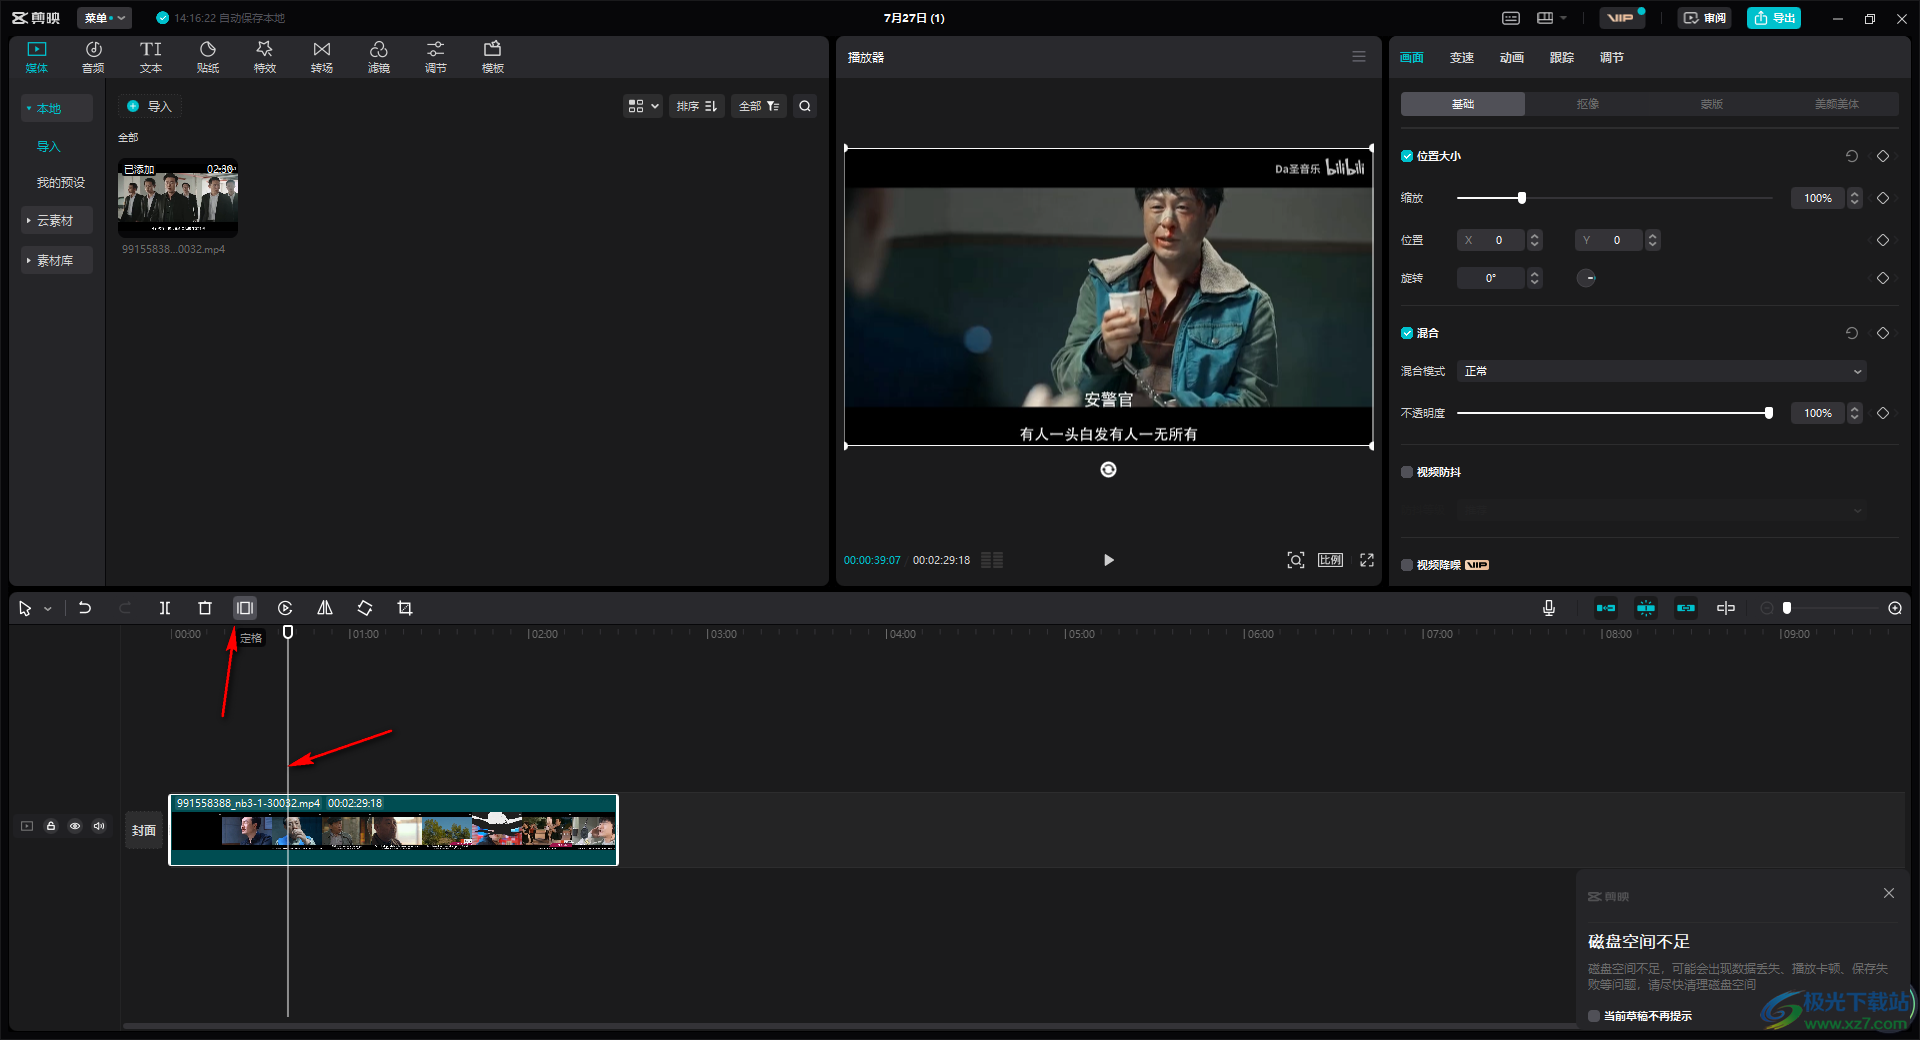Open the player hamburger menu
Viewport: 1920px width, 1040px height.
1359,57
